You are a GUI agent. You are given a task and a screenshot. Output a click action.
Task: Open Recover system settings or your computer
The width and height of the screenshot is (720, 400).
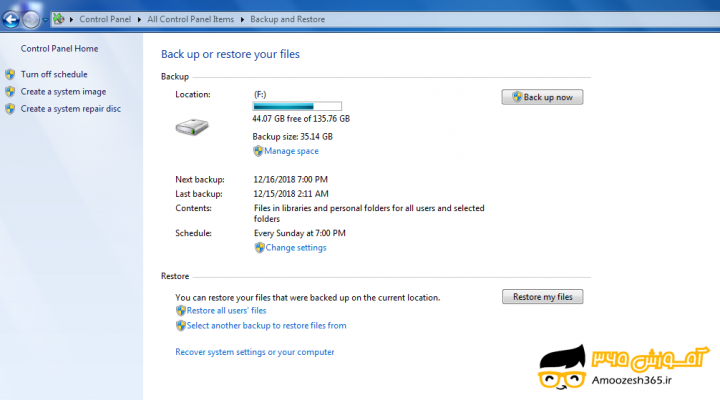[255, 352]
